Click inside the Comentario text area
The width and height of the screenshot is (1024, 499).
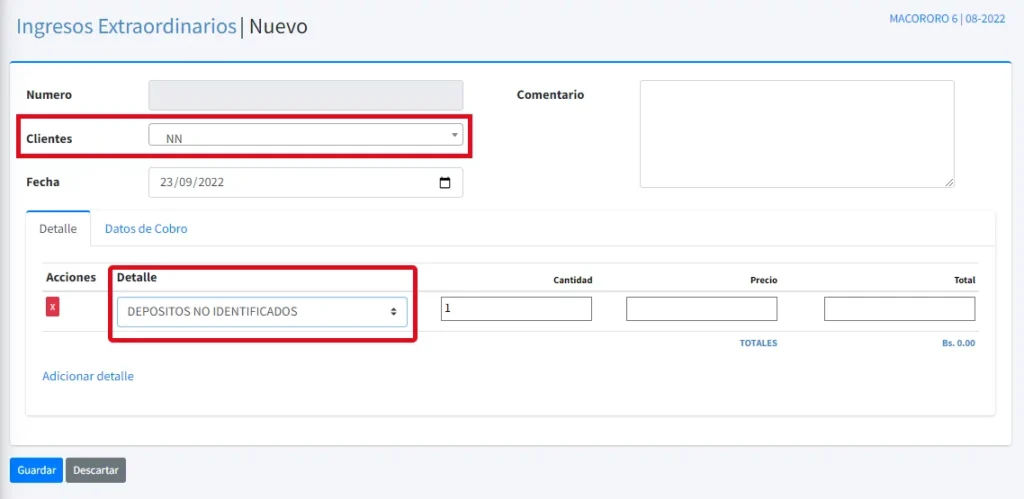[x=796, y=133]
